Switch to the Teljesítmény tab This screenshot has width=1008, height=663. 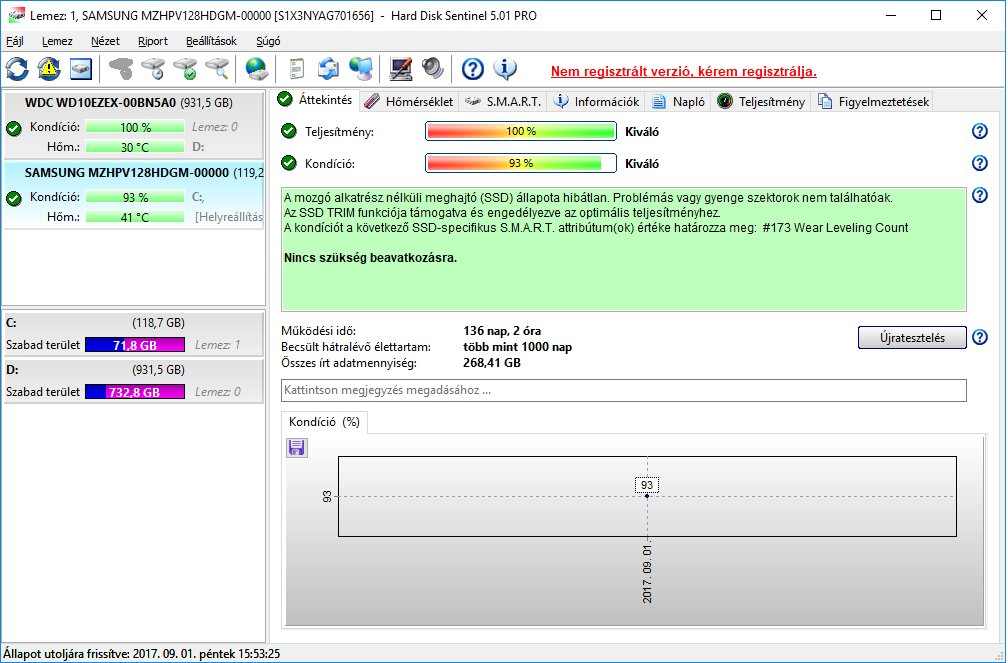(x=761, y=102)
